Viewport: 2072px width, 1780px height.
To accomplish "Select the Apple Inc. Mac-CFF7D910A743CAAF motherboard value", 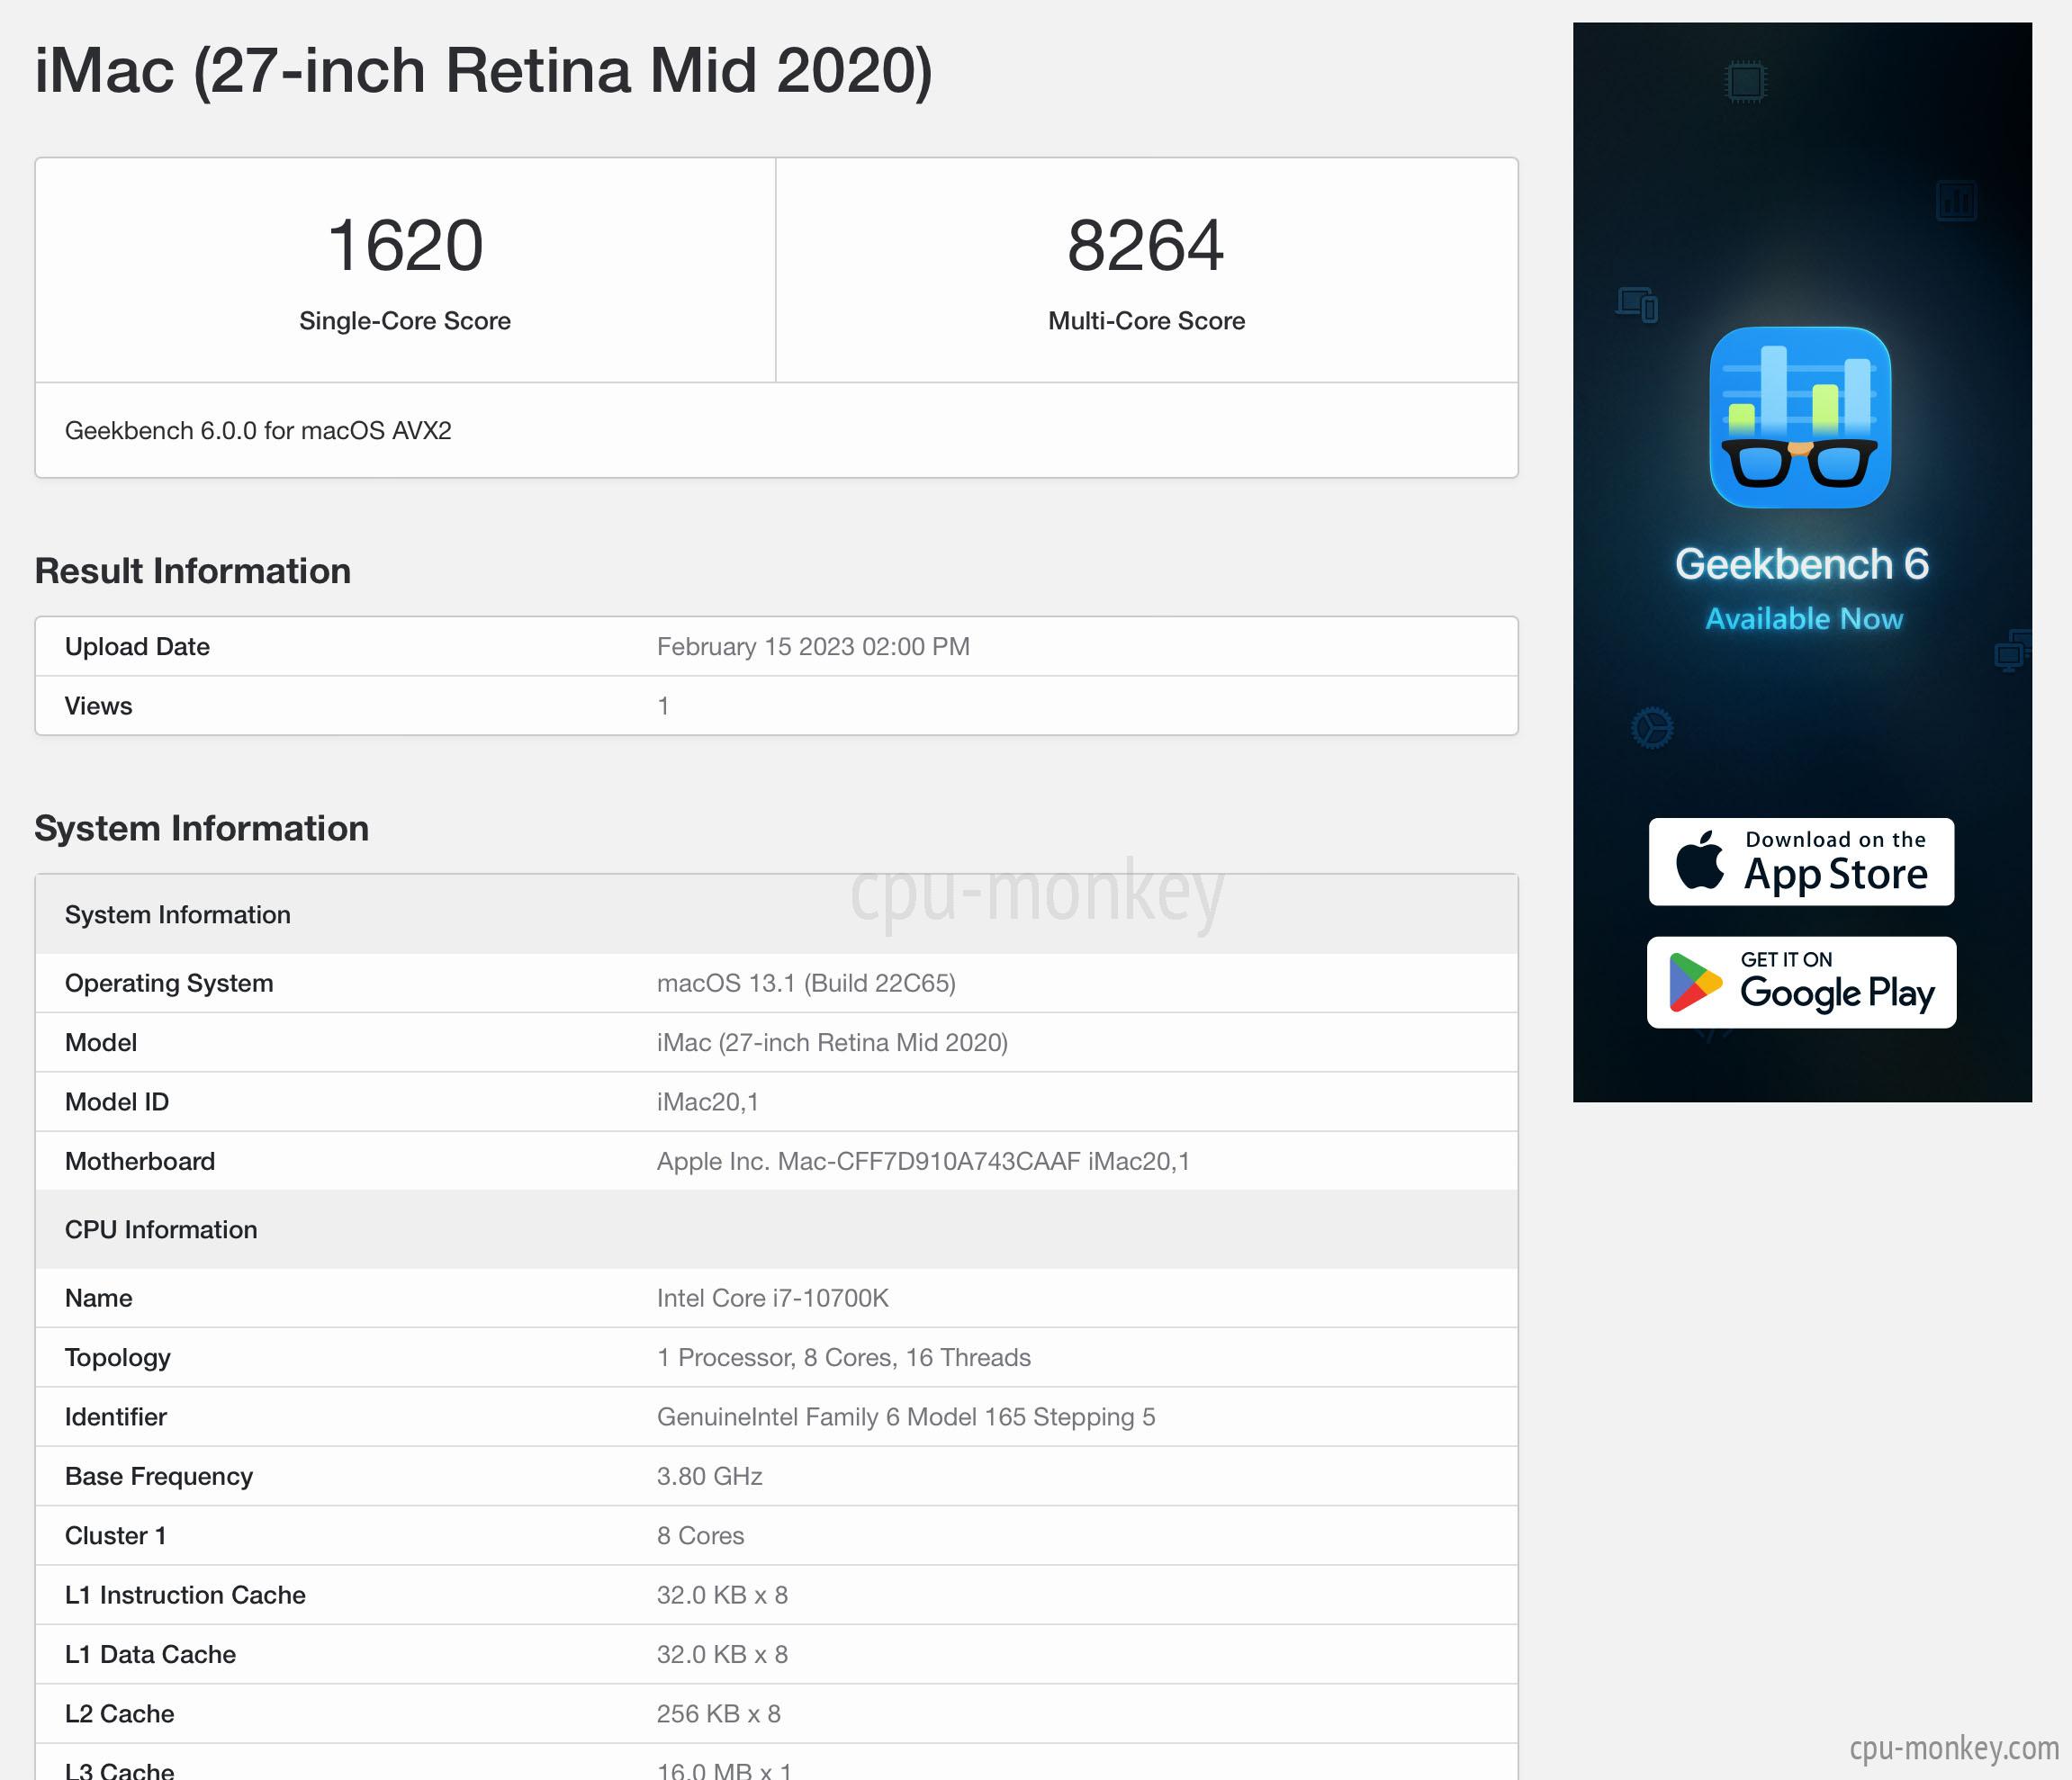I will point(923,1161).
